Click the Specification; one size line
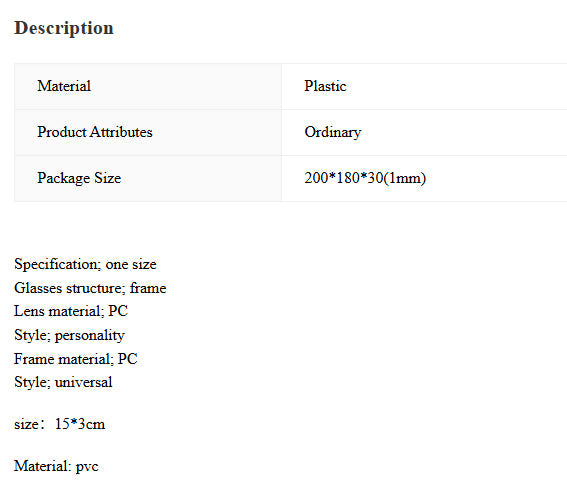 [x=85, y=264]
